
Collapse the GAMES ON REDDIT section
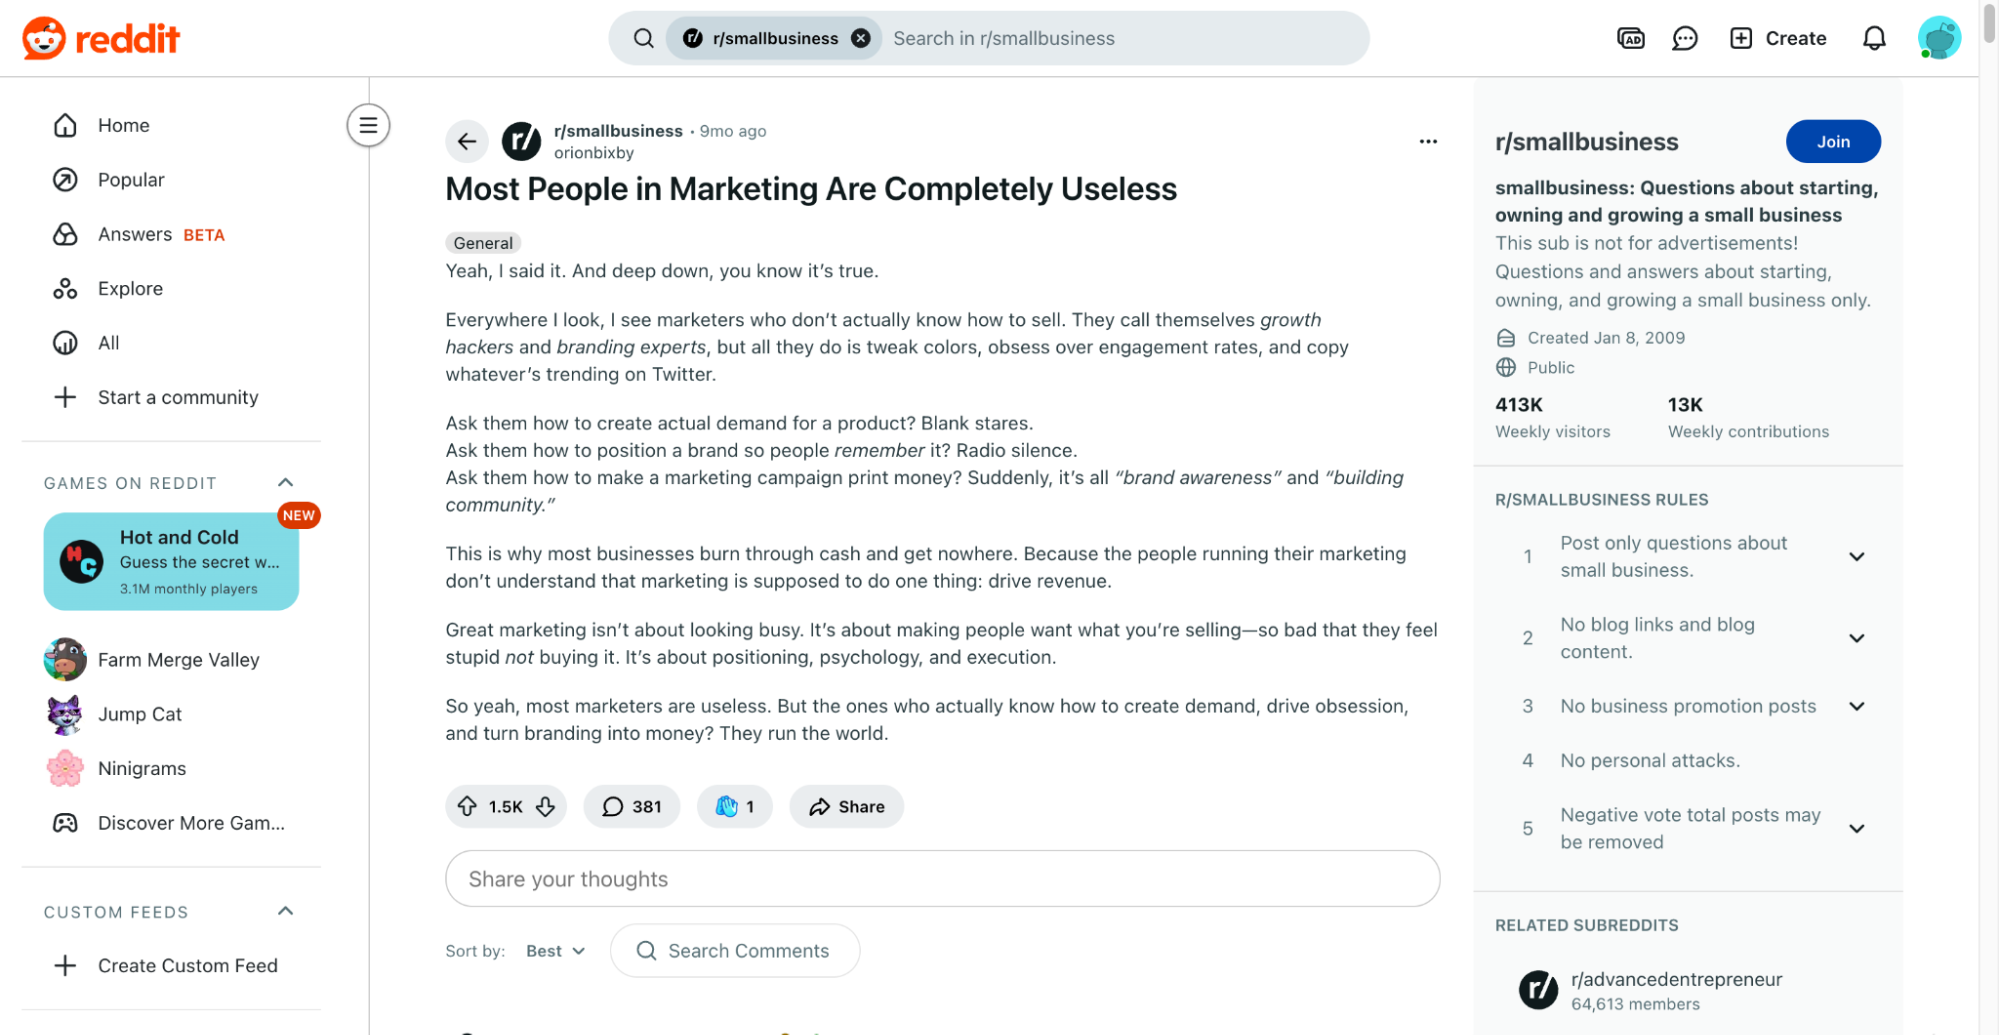(x=285, y=482)
